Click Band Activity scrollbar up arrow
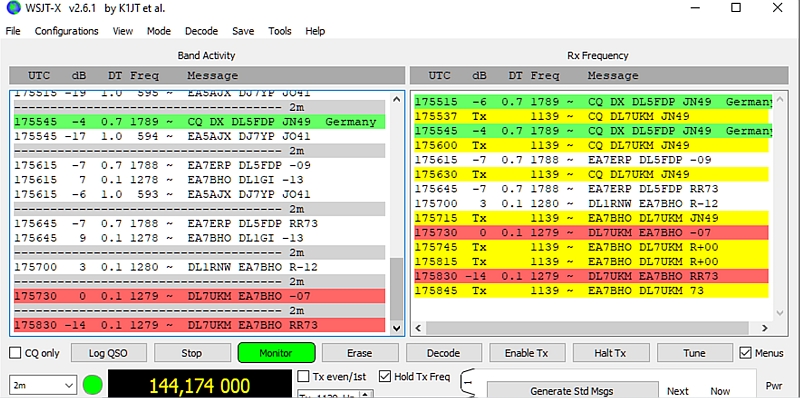The height and width of the screenshot is (398, 800). [396, 99]
